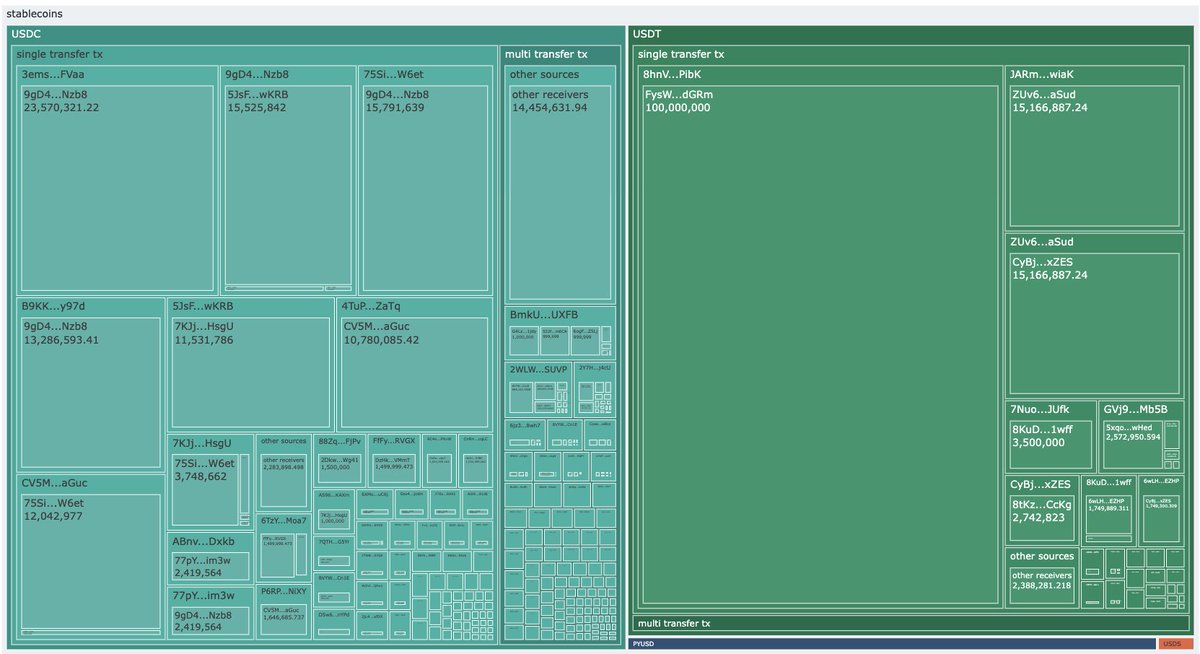Click the 12,042,977 receiver cell
Screen dimensions: 1200x654
click(x=91, y=562)
